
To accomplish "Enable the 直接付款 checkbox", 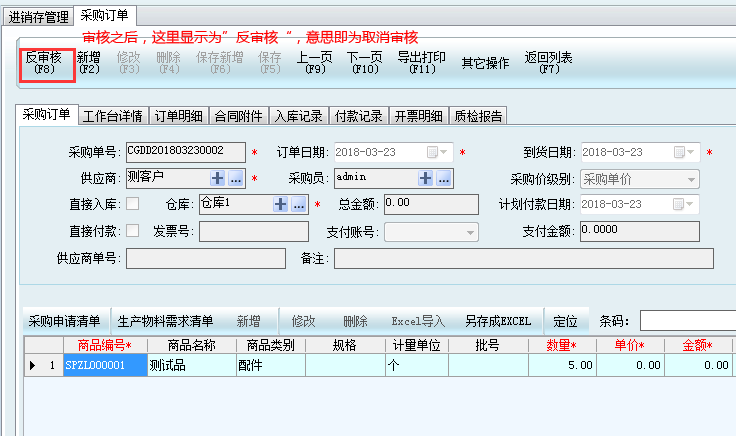I will click(x=133, y=231).
